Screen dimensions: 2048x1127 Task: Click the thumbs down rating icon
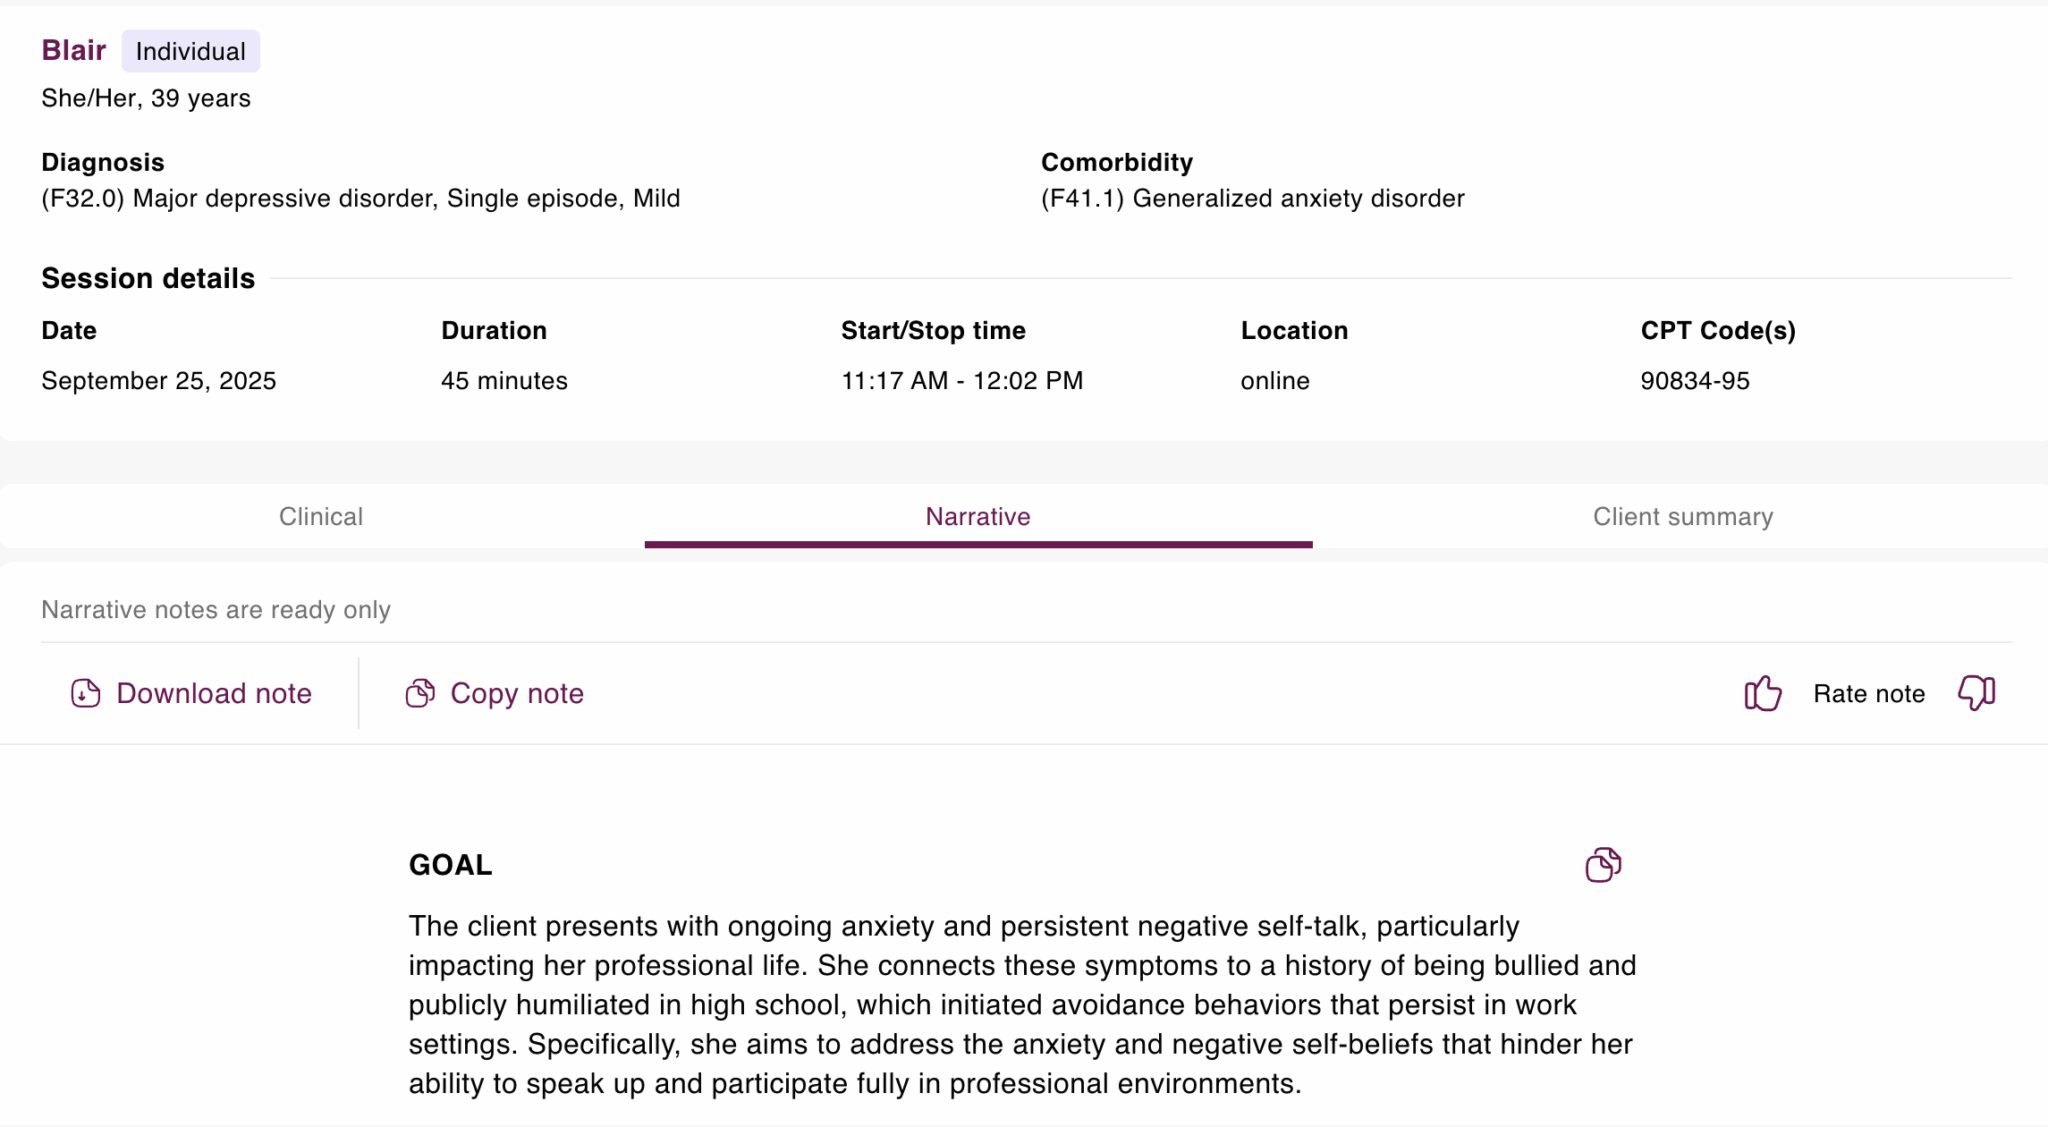coord(1976,693)
